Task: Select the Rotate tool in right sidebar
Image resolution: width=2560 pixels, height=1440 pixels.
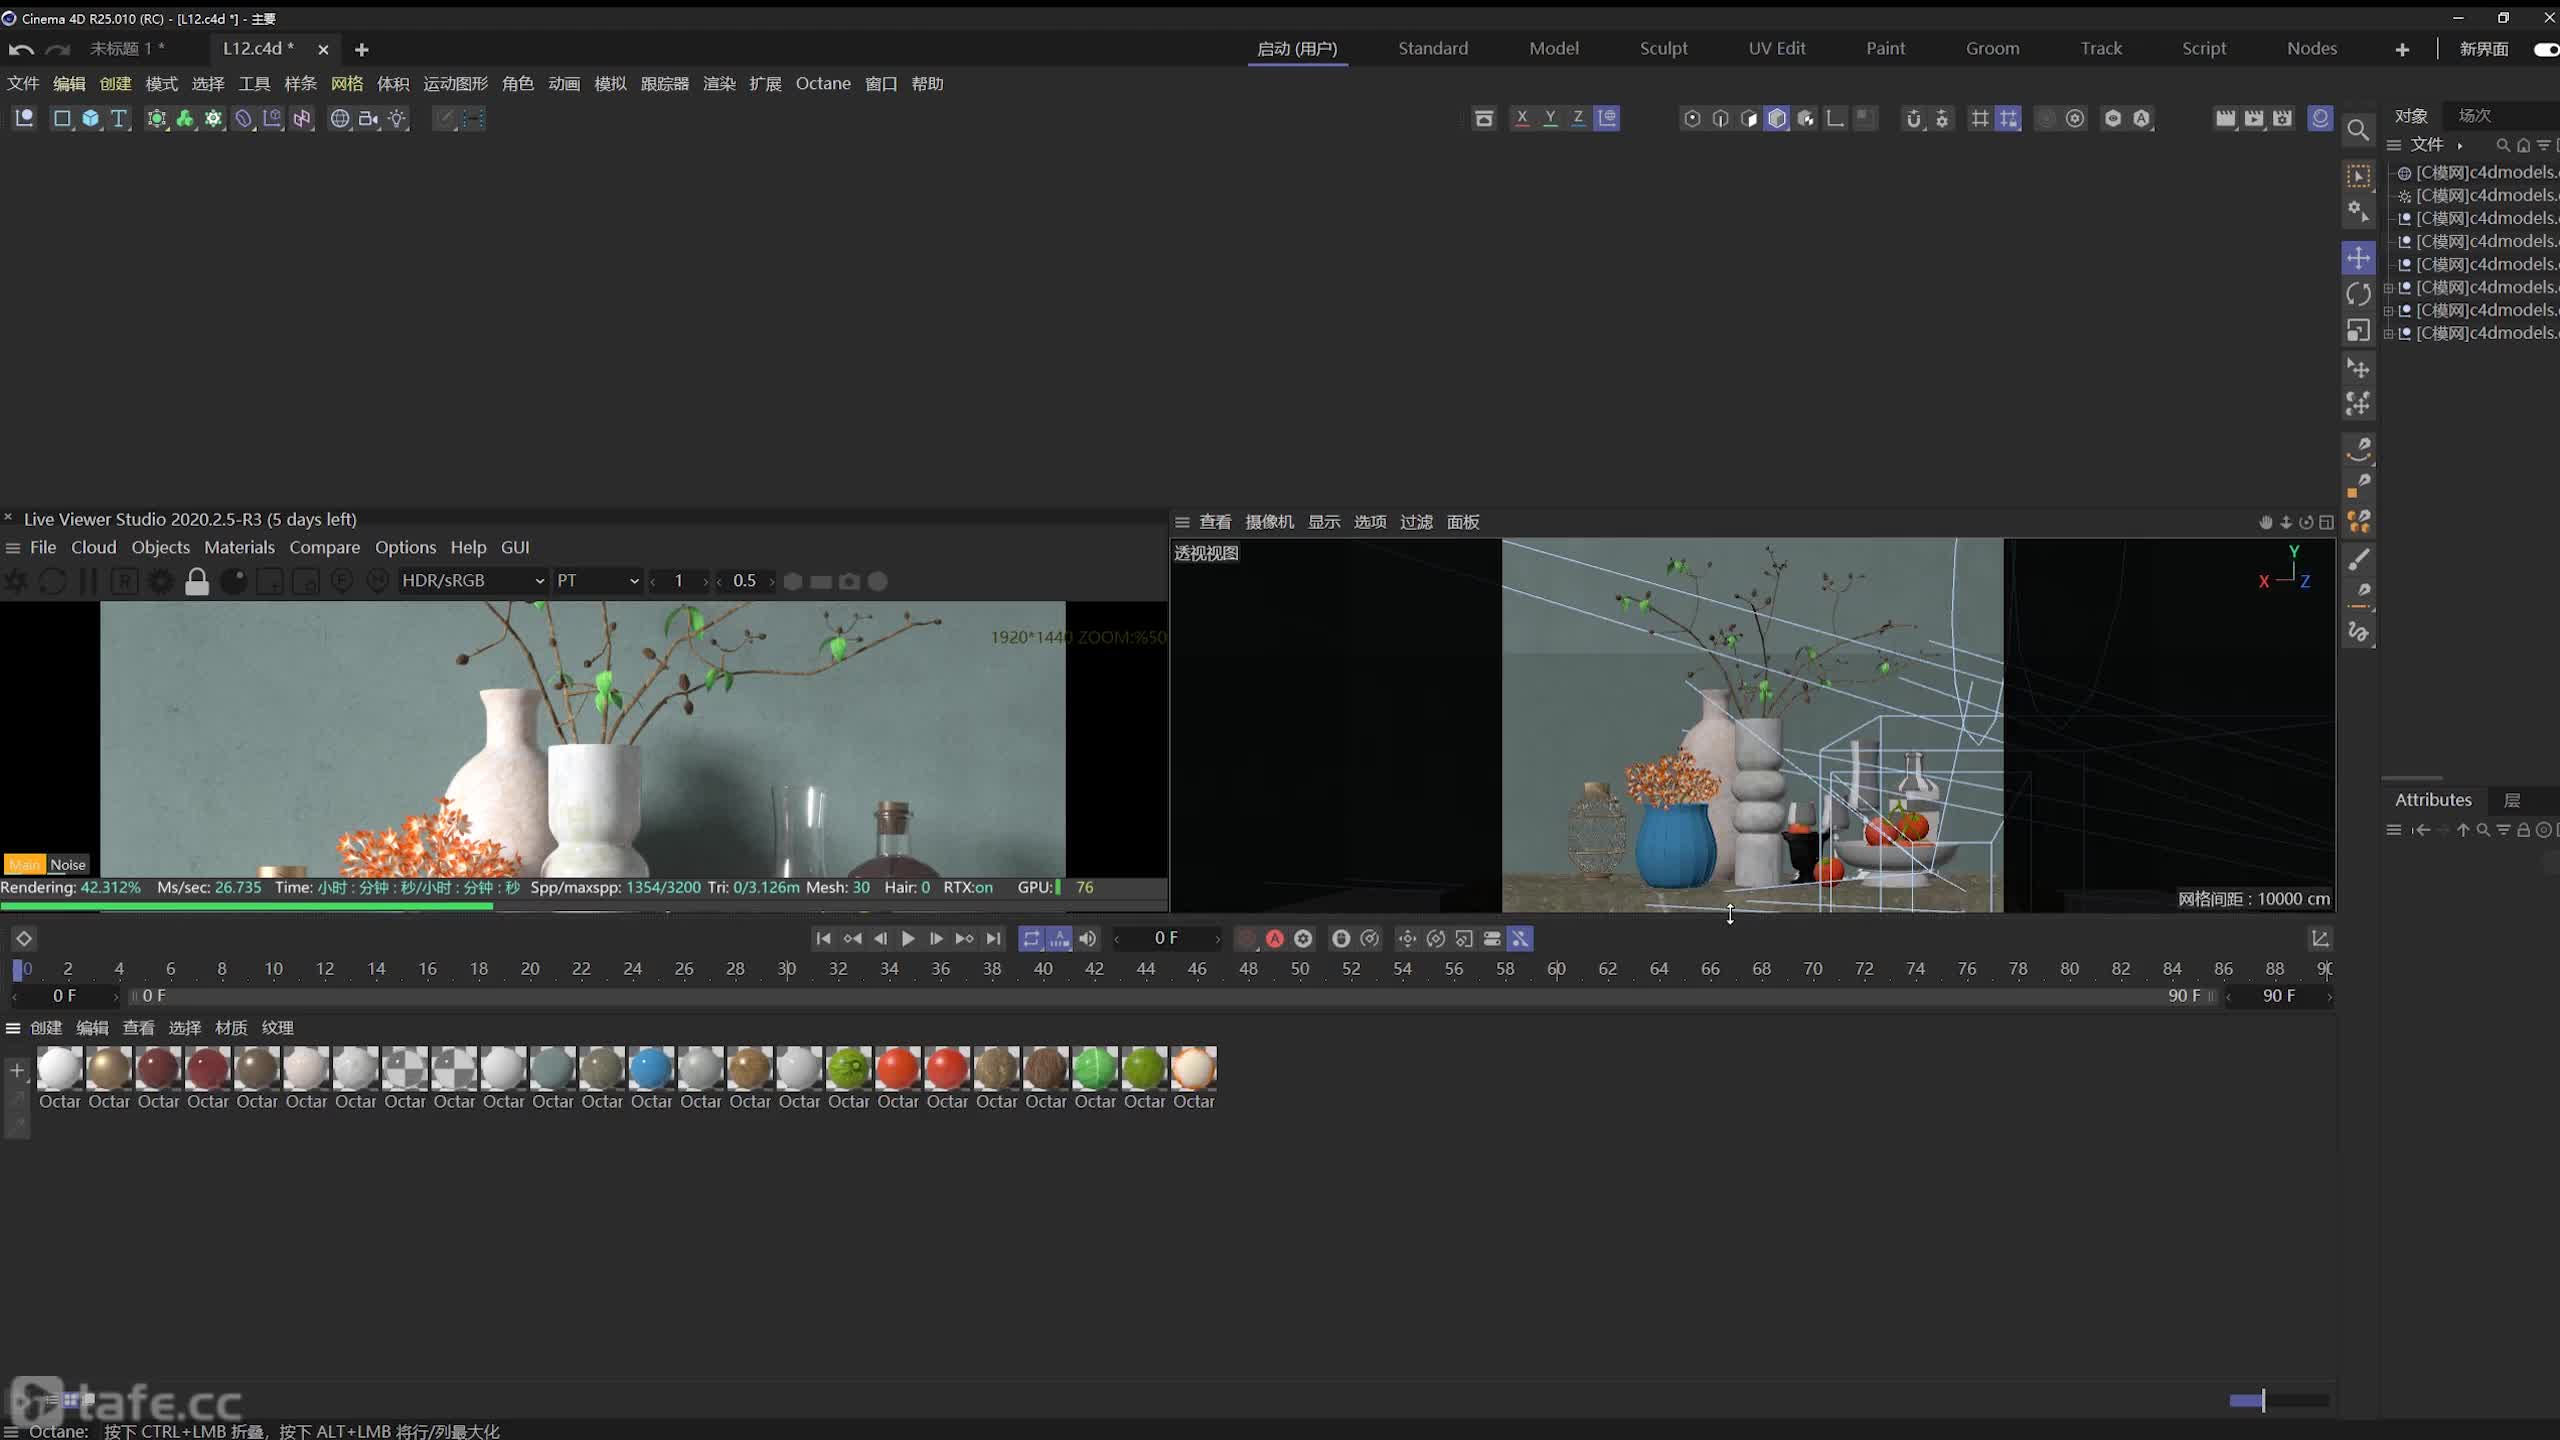Action: point(2358,294)
